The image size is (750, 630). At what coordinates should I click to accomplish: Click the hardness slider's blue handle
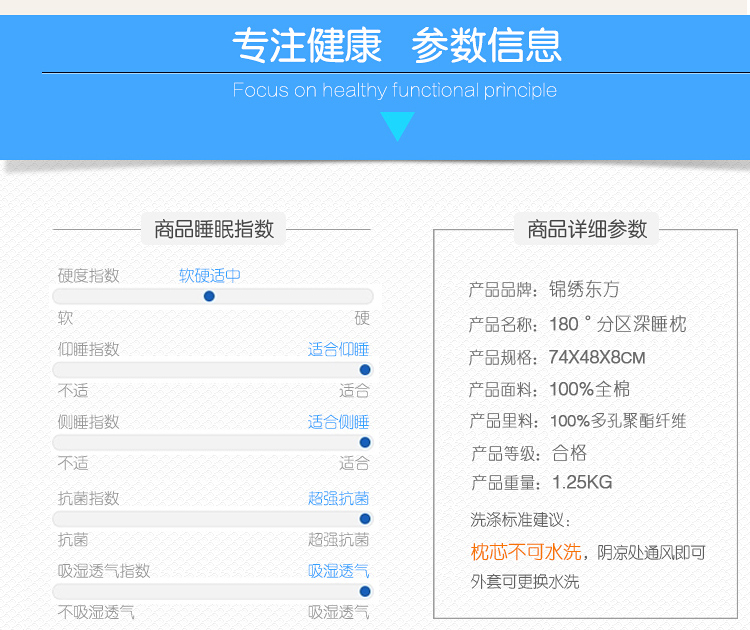pos(209,296)
